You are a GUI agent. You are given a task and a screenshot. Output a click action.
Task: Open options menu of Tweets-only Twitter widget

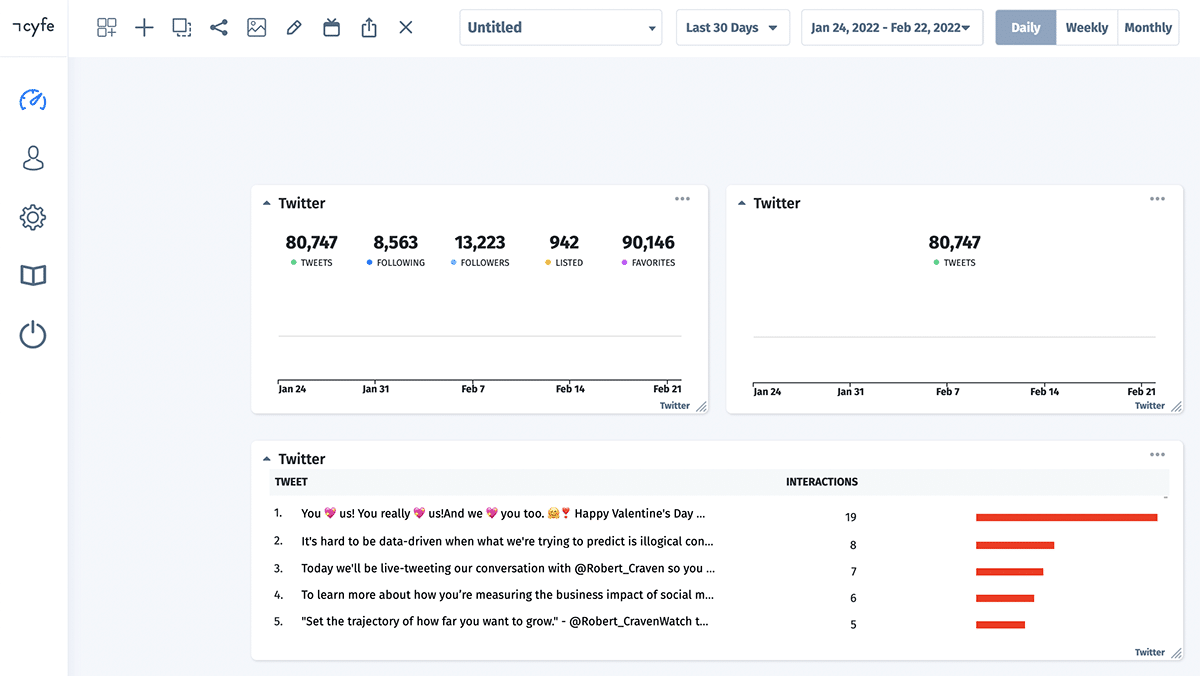1157,199
